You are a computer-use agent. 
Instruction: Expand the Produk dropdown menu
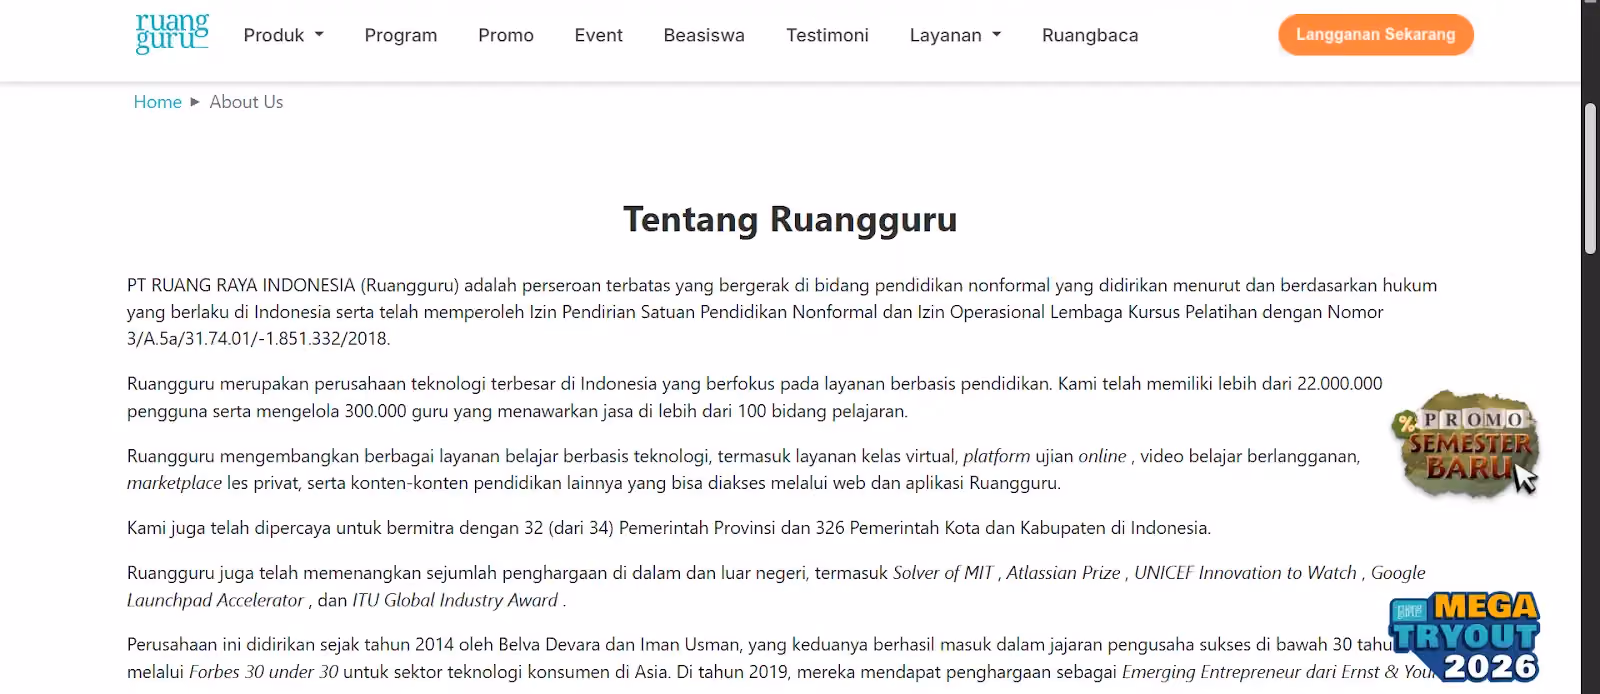click(284, 35)
